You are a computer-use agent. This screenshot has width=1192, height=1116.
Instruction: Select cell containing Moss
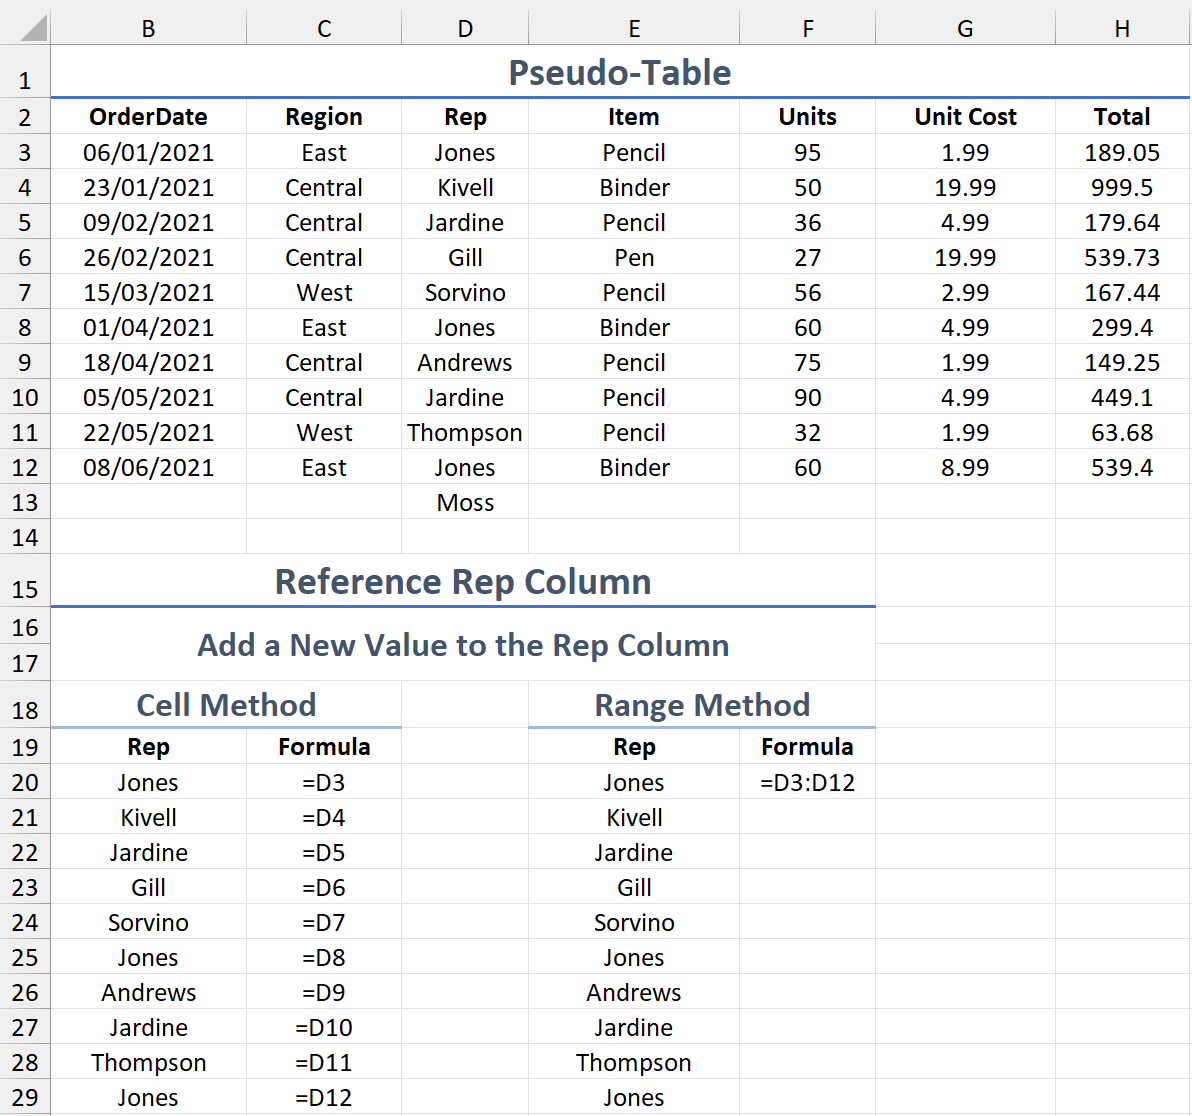[465, 503]
